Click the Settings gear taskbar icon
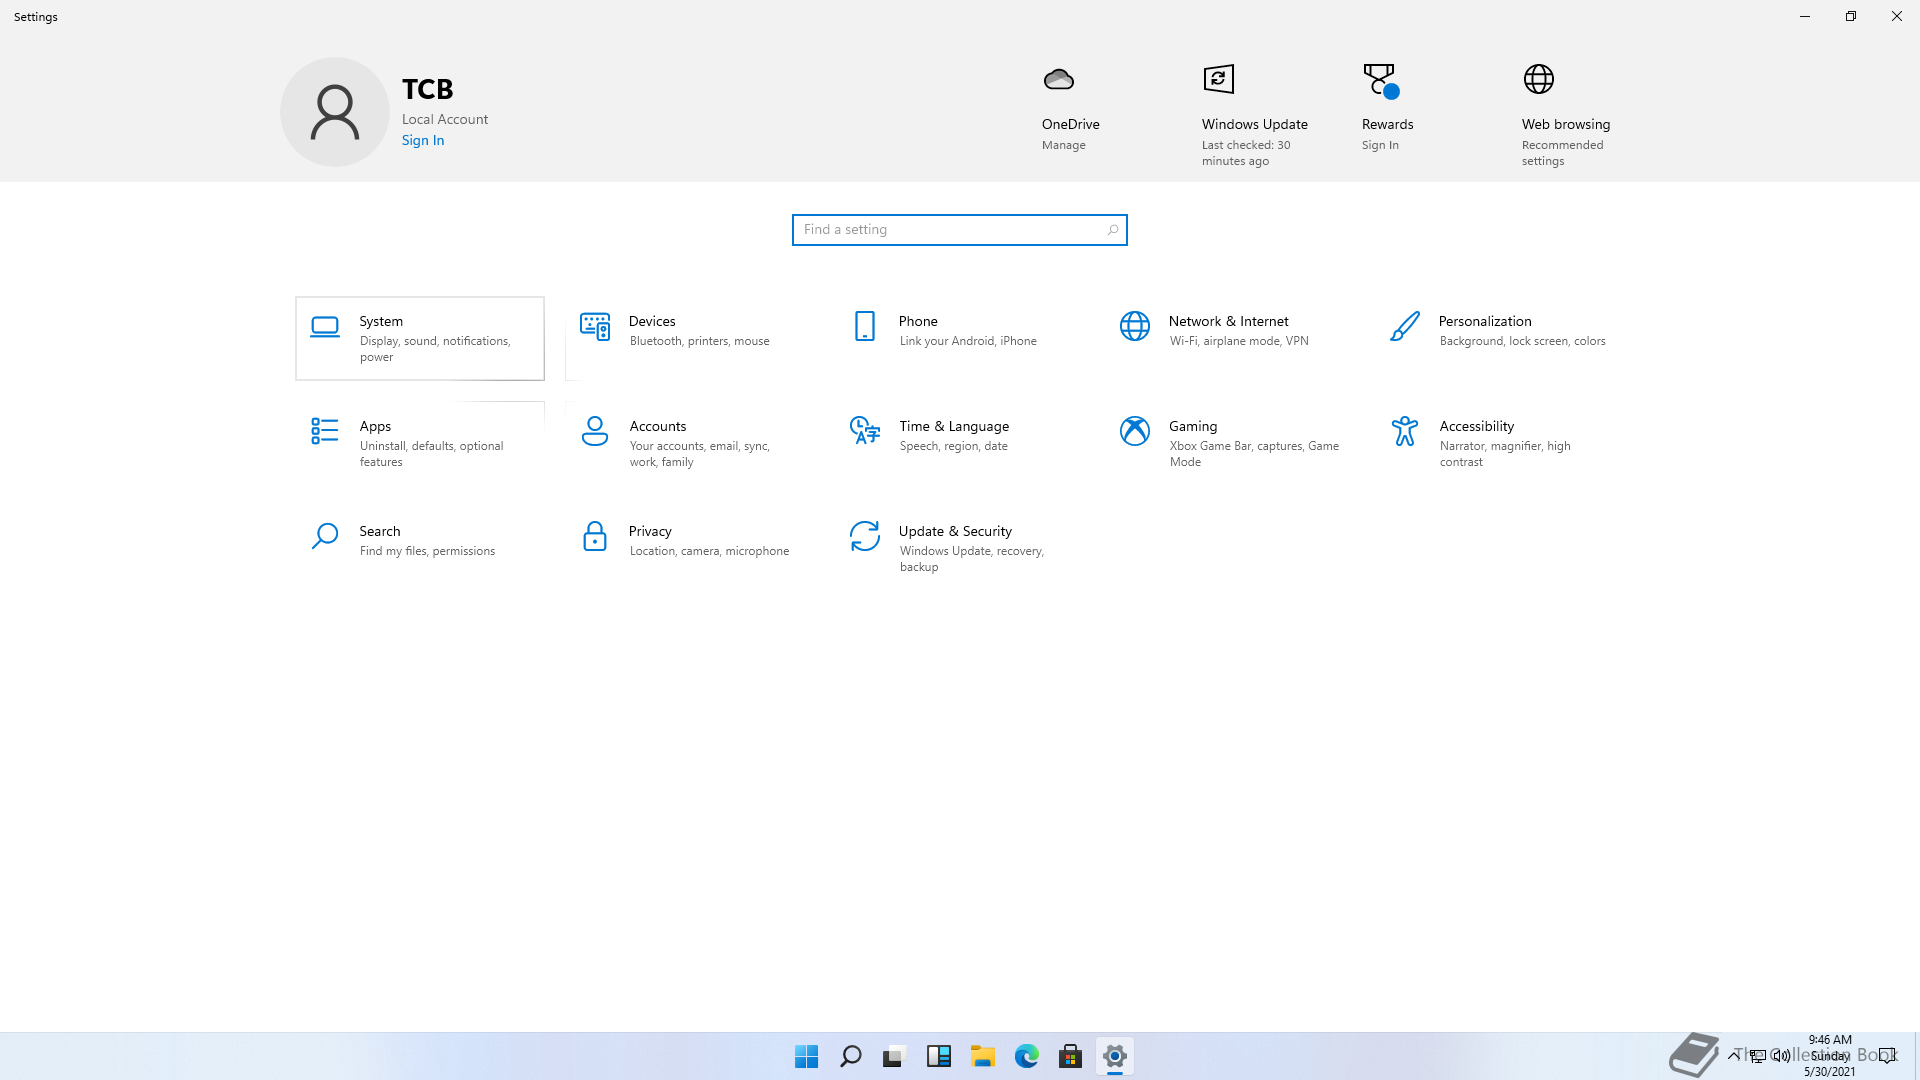1920x1080 pixels. [1114, 1056]
